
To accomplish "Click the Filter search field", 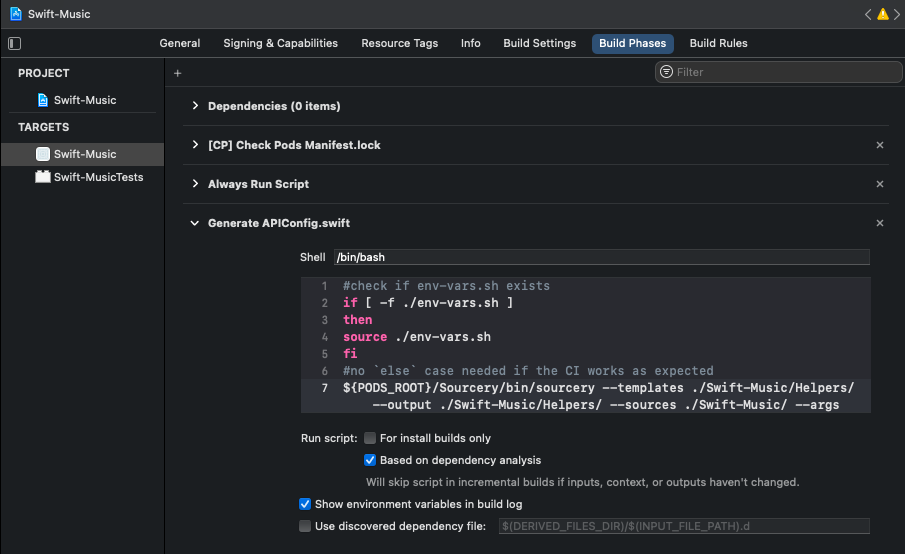I will click(x=779, y=72).
